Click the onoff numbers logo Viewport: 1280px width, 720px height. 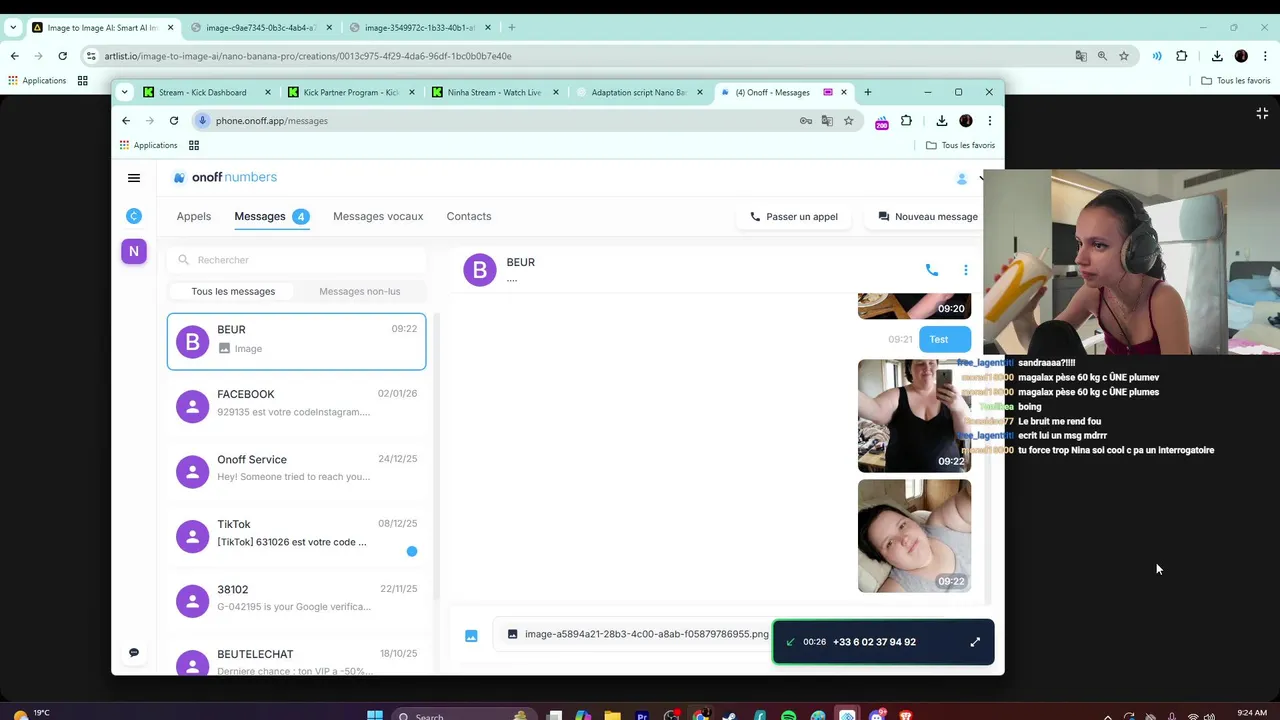[225, 177]
